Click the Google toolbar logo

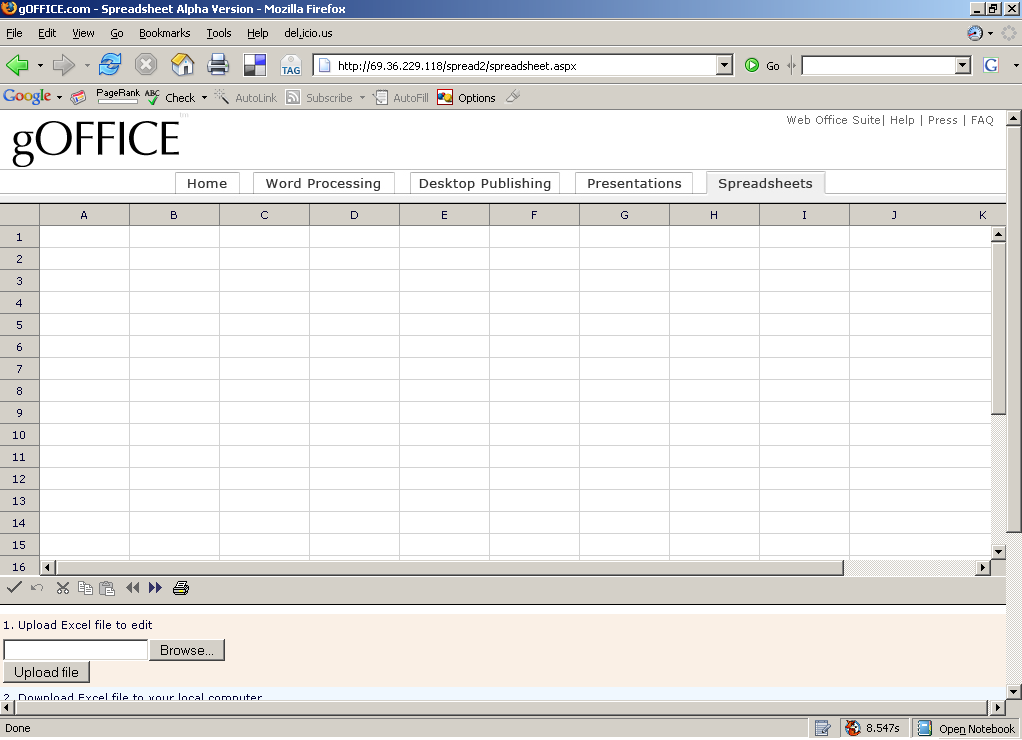point(27,96)
